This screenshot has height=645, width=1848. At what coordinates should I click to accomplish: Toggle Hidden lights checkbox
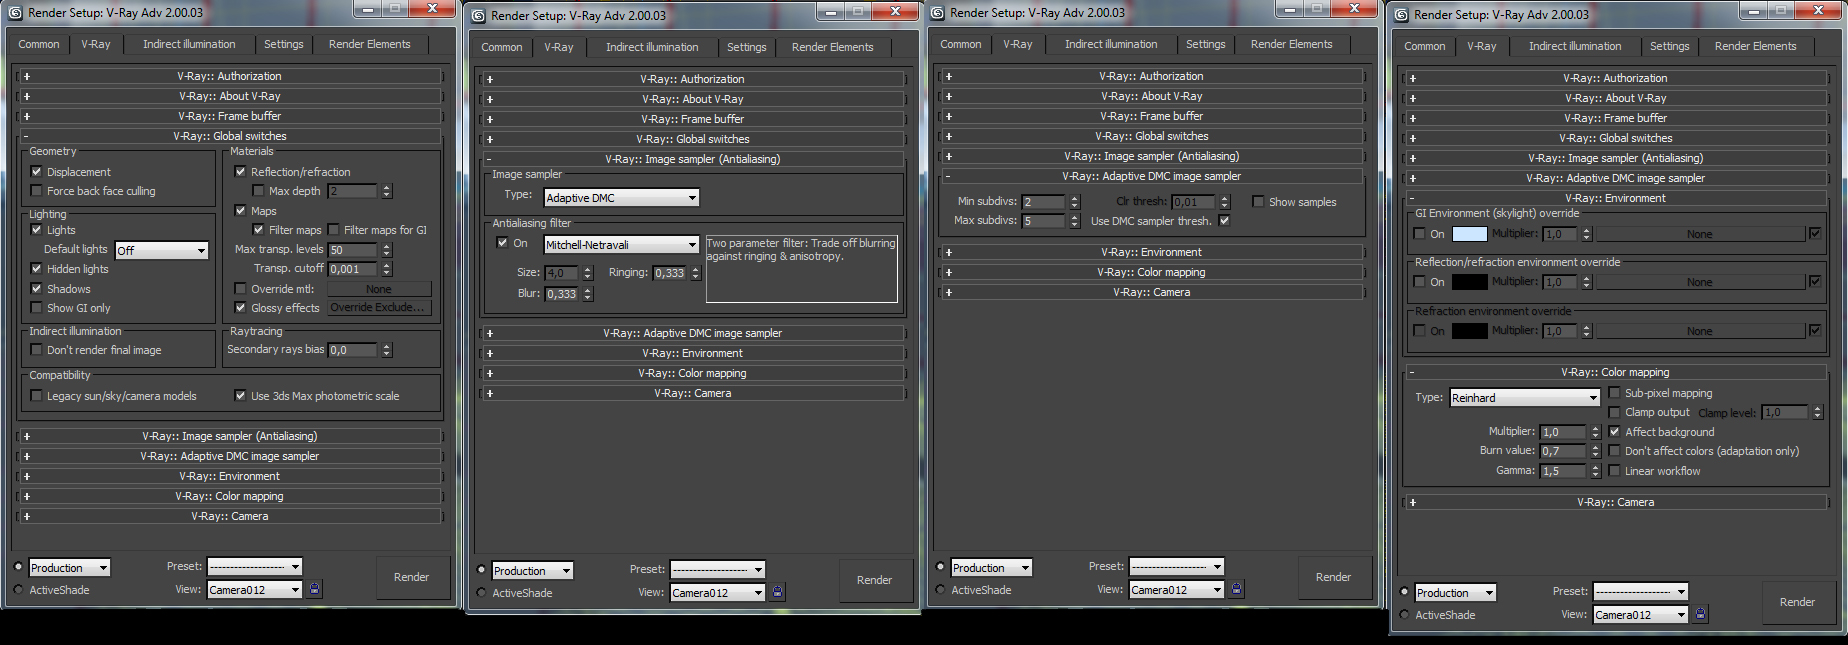37,269
